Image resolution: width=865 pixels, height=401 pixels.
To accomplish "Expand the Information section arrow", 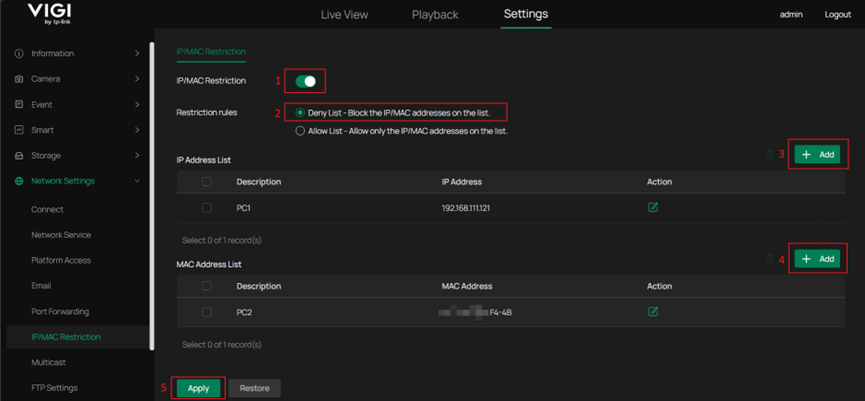I will point(137,54).
